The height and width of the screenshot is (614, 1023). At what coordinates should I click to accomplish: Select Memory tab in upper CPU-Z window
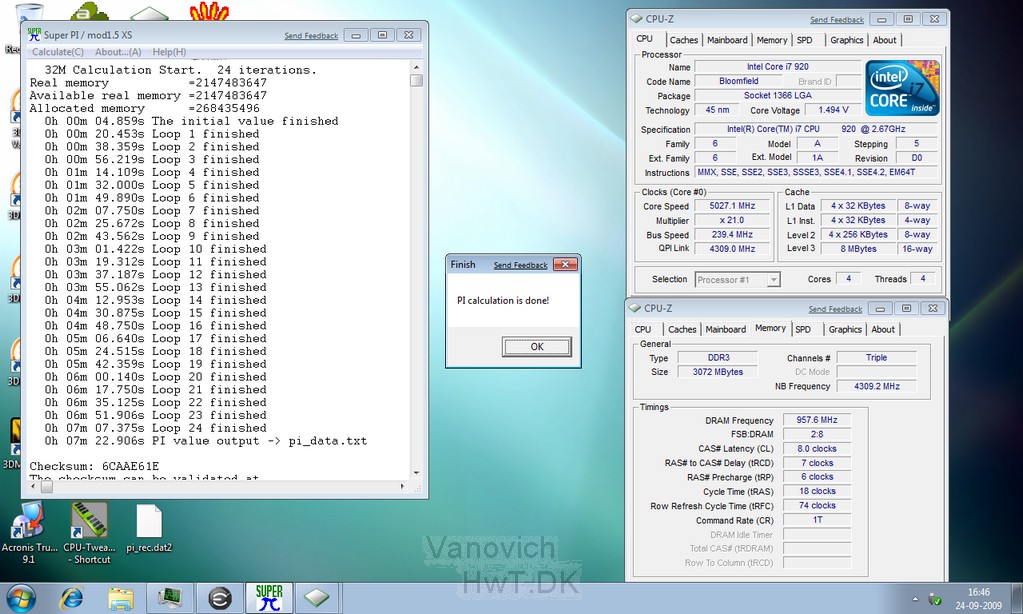click(x=772, y=40)
